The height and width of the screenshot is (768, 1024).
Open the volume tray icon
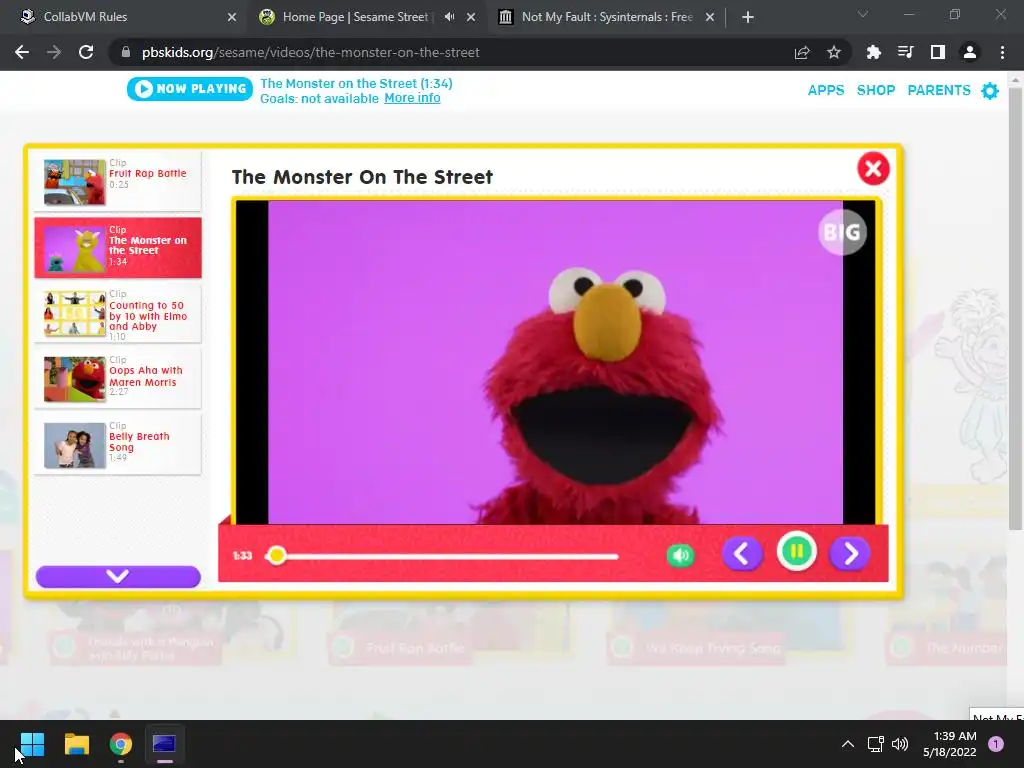tap(900, 744)
